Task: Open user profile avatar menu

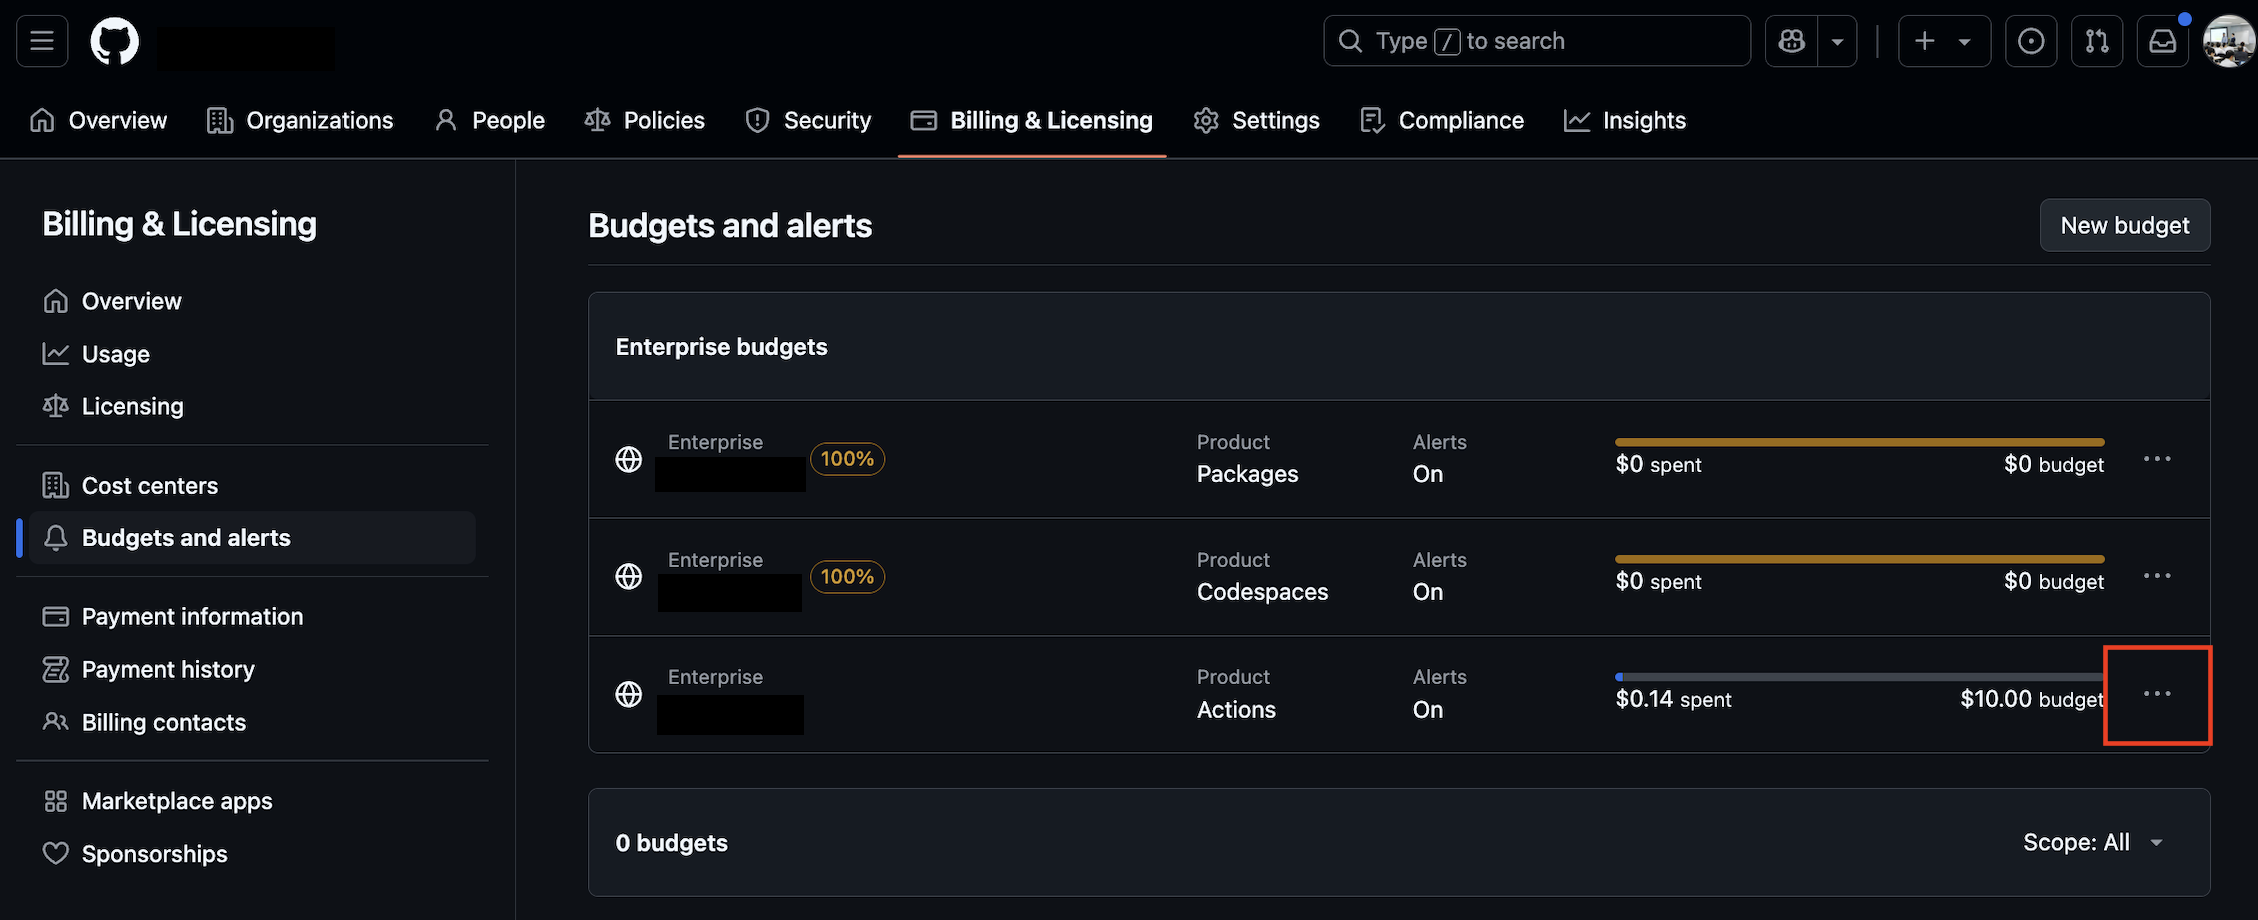Action: [2229, 41]
